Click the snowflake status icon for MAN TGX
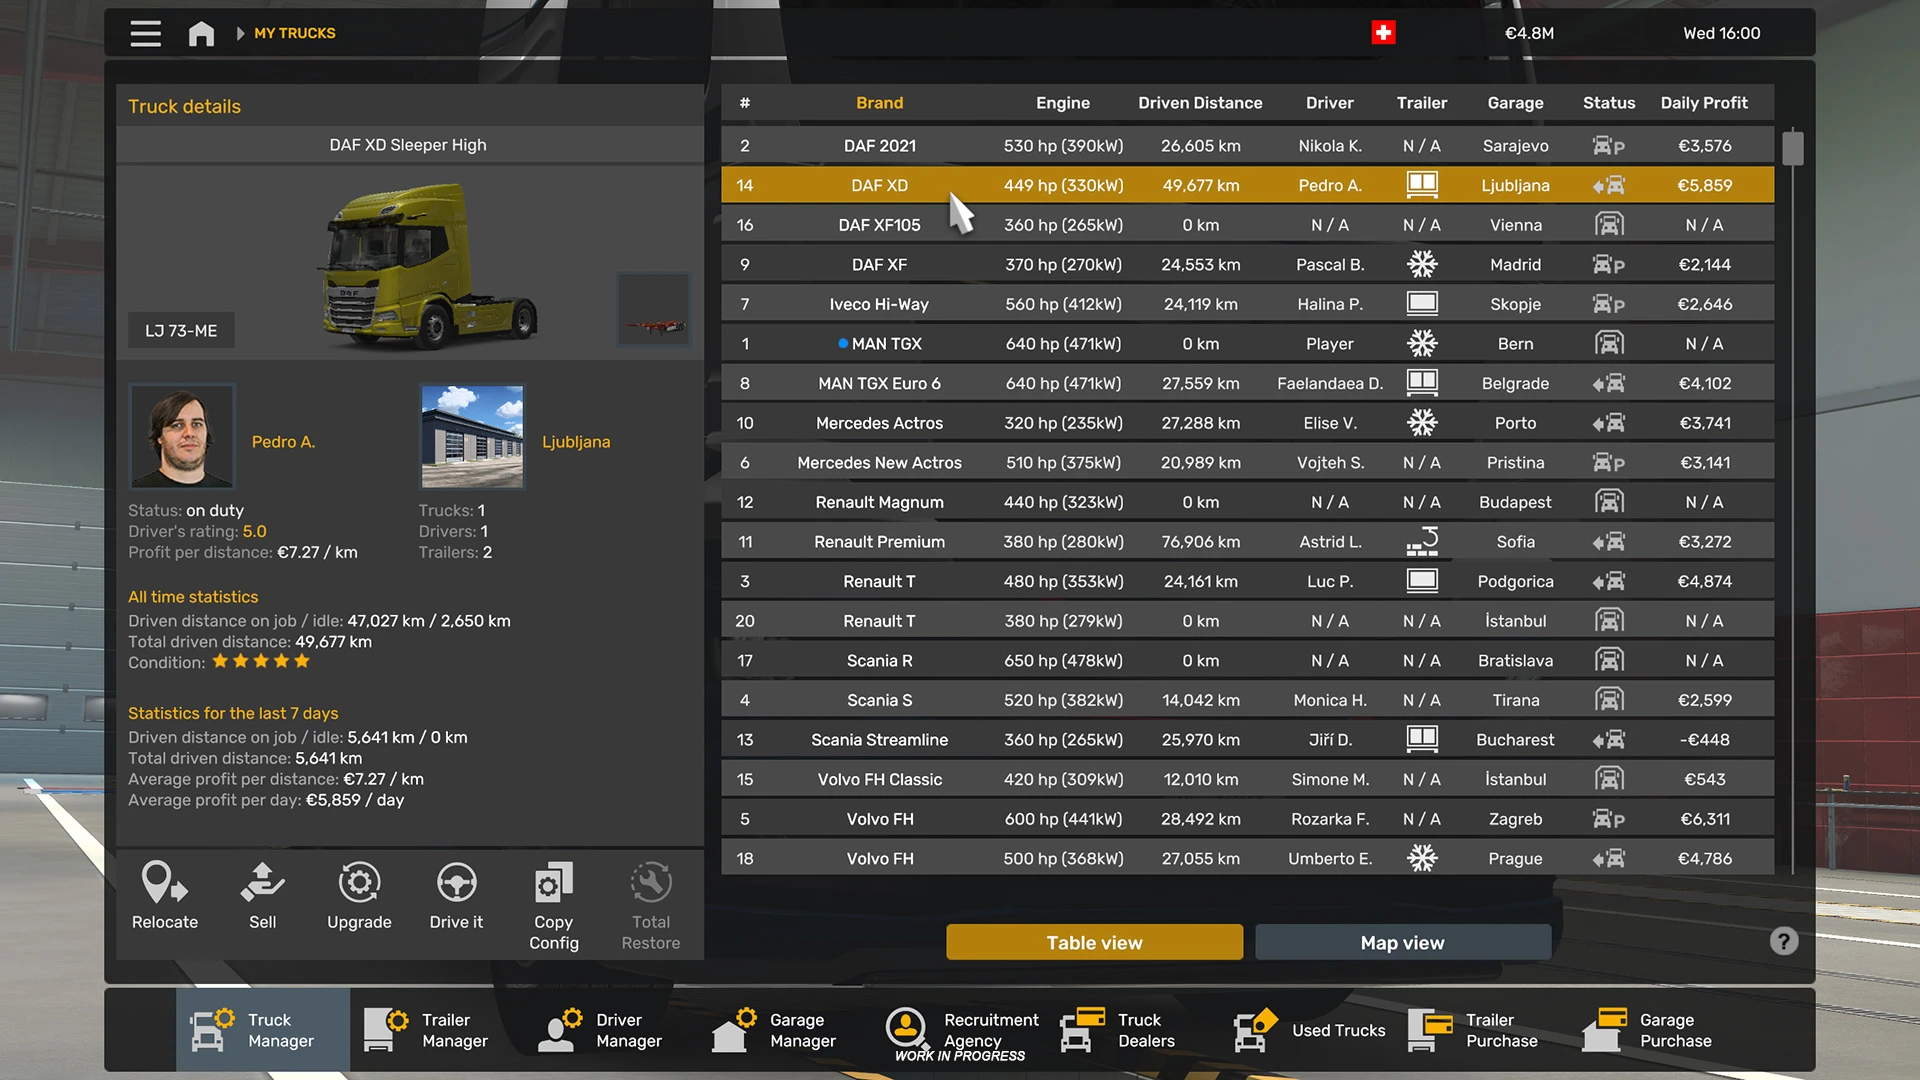This screenshot has width=1920, height=1080. pyautogui.click(x=1422, y=343)
